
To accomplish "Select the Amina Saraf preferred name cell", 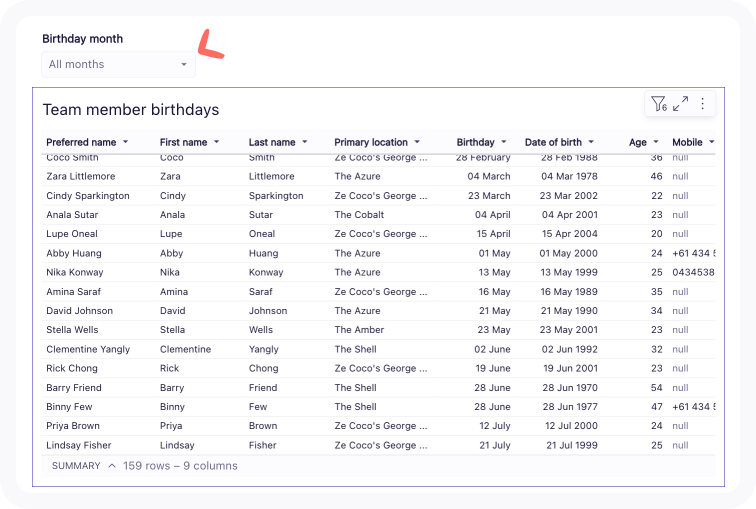I will point(73,292).
